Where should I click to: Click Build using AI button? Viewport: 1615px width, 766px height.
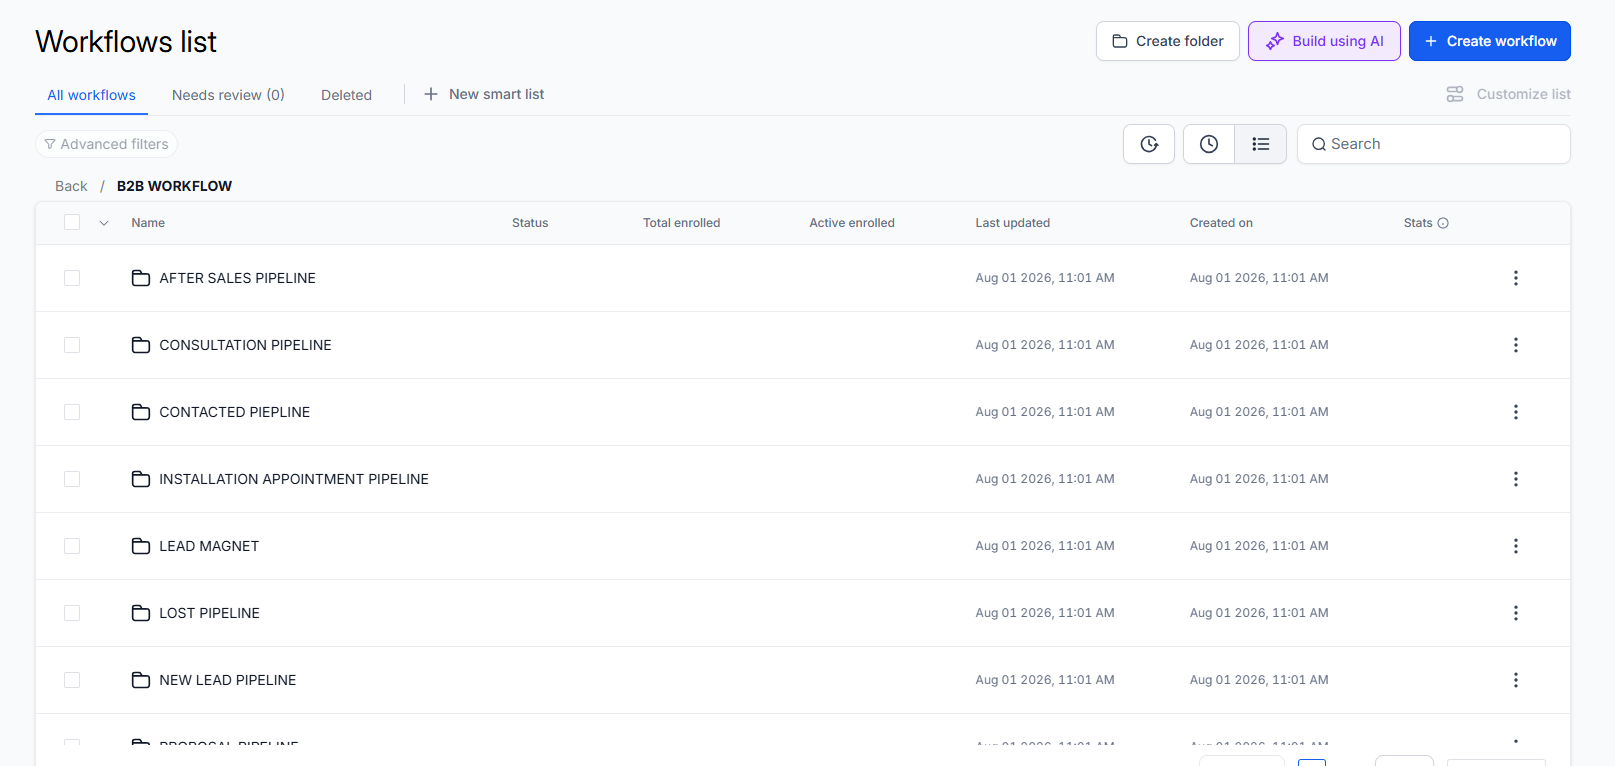click(x=1324, y=41)
